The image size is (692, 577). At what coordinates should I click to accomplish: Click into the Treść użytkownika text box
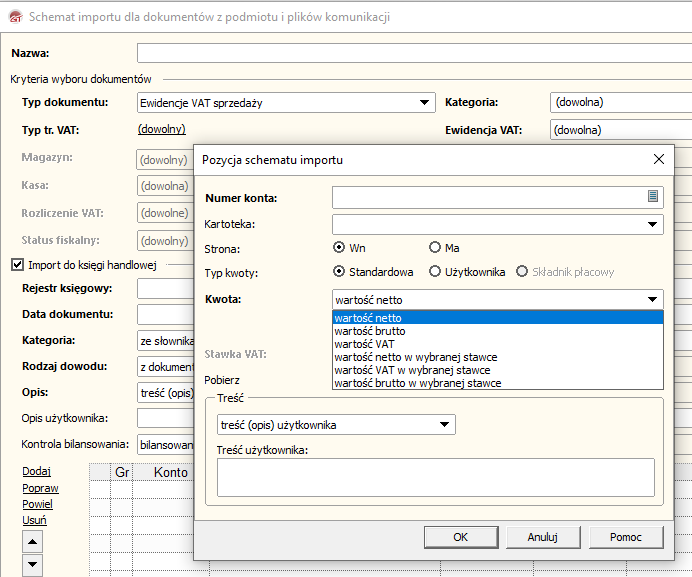pyautogui.click(x=435, y=477)
